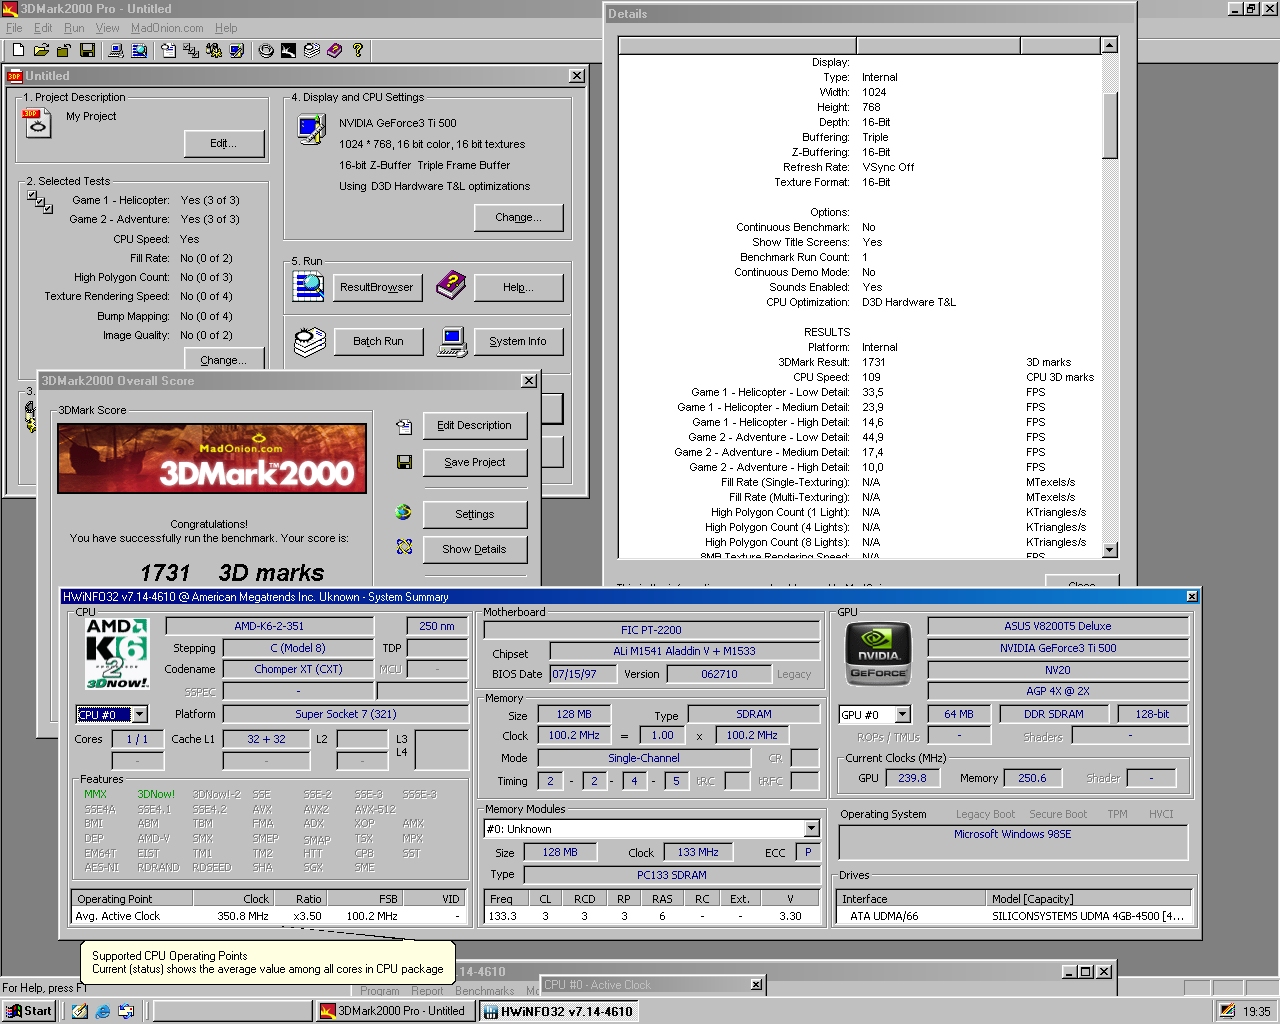The width and height of the screenshot is (1280, 1024).
Task: Click the System Info computer toolbar icon
Action: pos(116,50)
